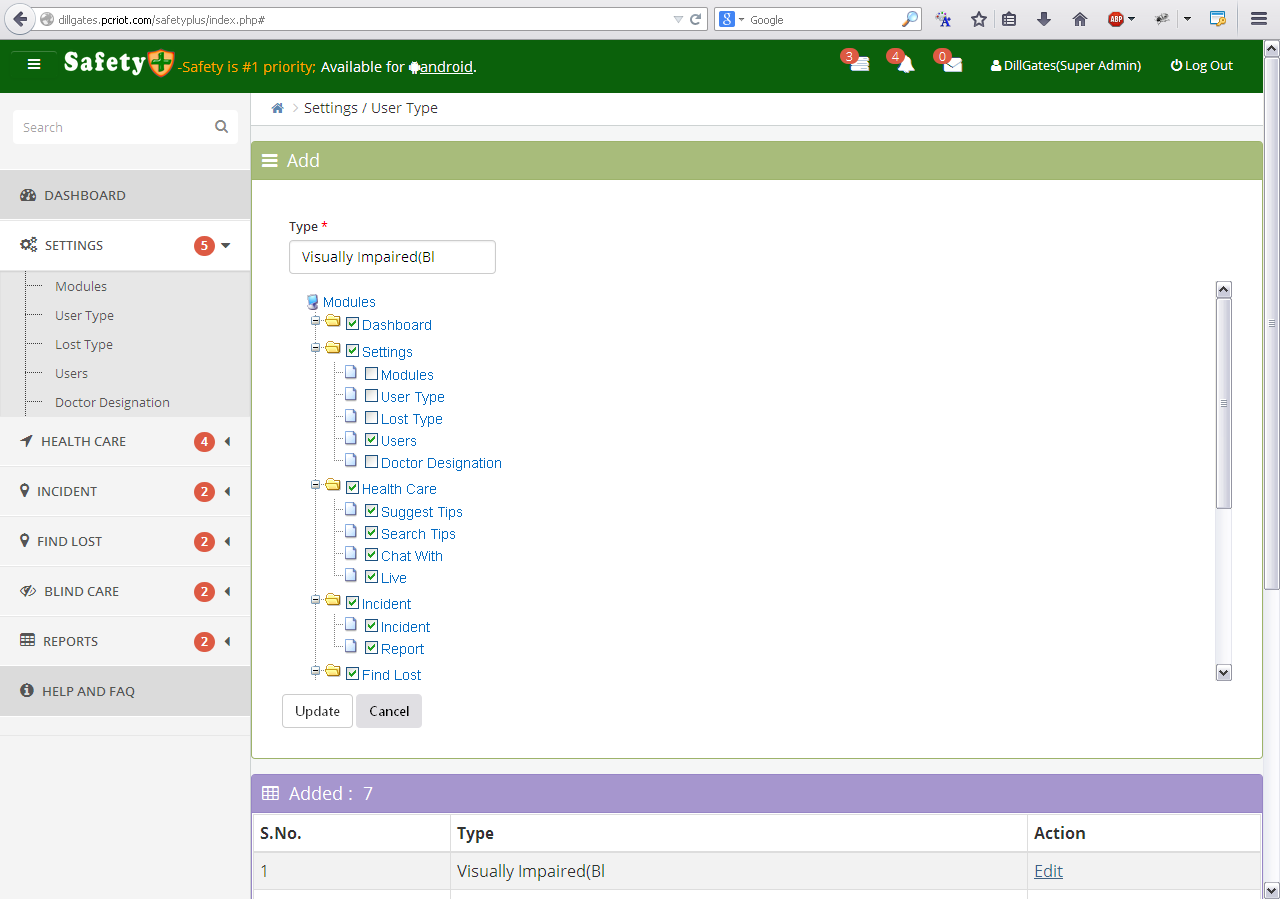Image resolution: width=1280 pixels, height=899 pixels.
Task: Click the Dashboard folder icon in tree
Action: (x=333, y=321)
